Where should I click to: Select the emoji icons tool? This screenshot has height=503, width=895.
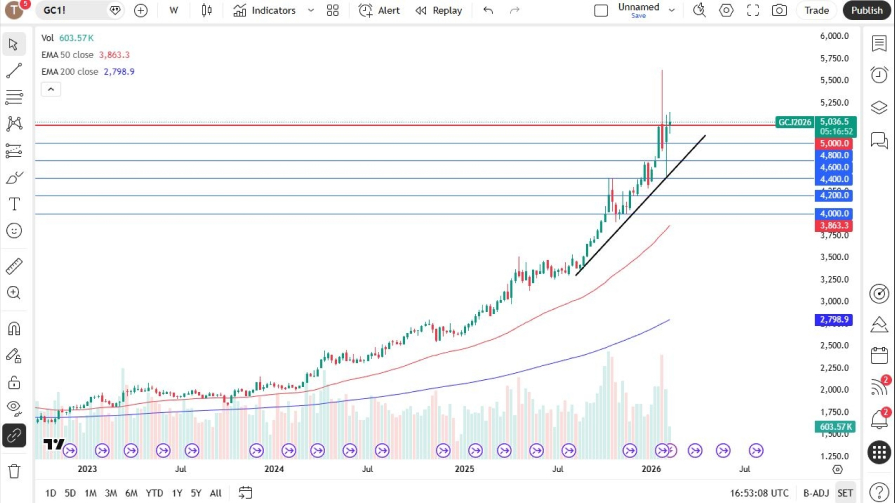click(x=14, y=231)
